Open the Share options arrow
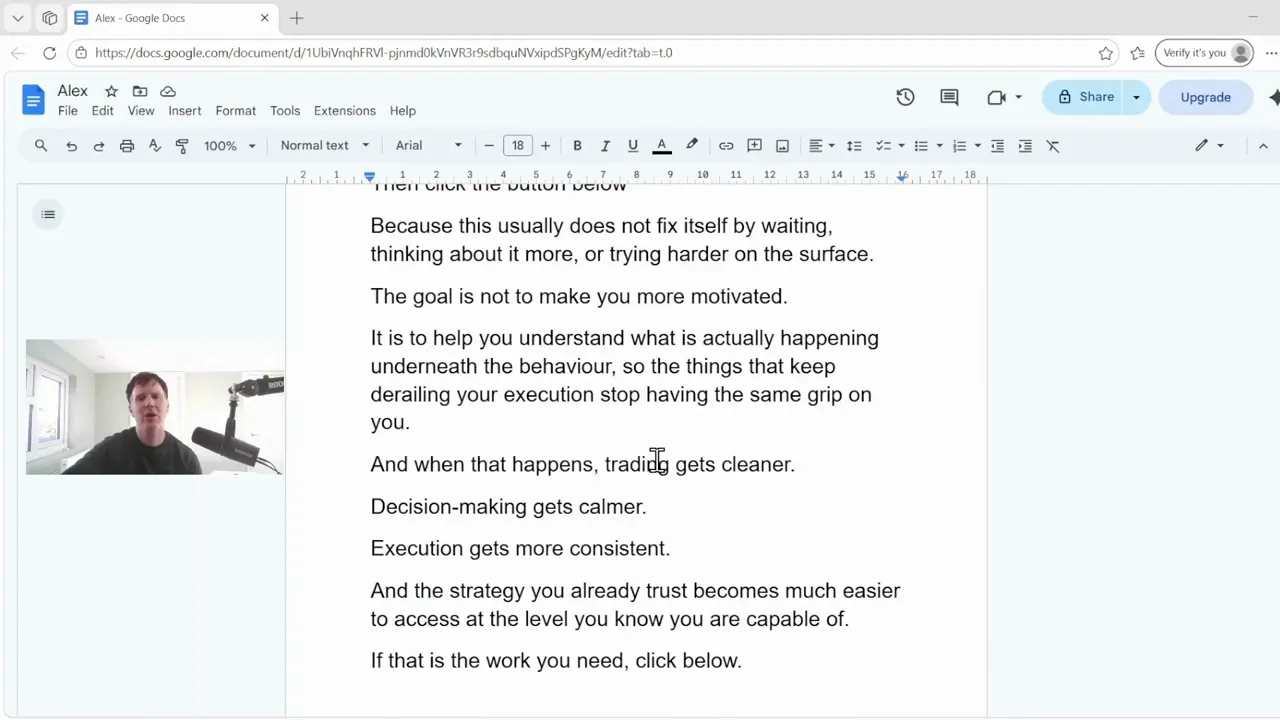1280x720 pixels. 1136,97
